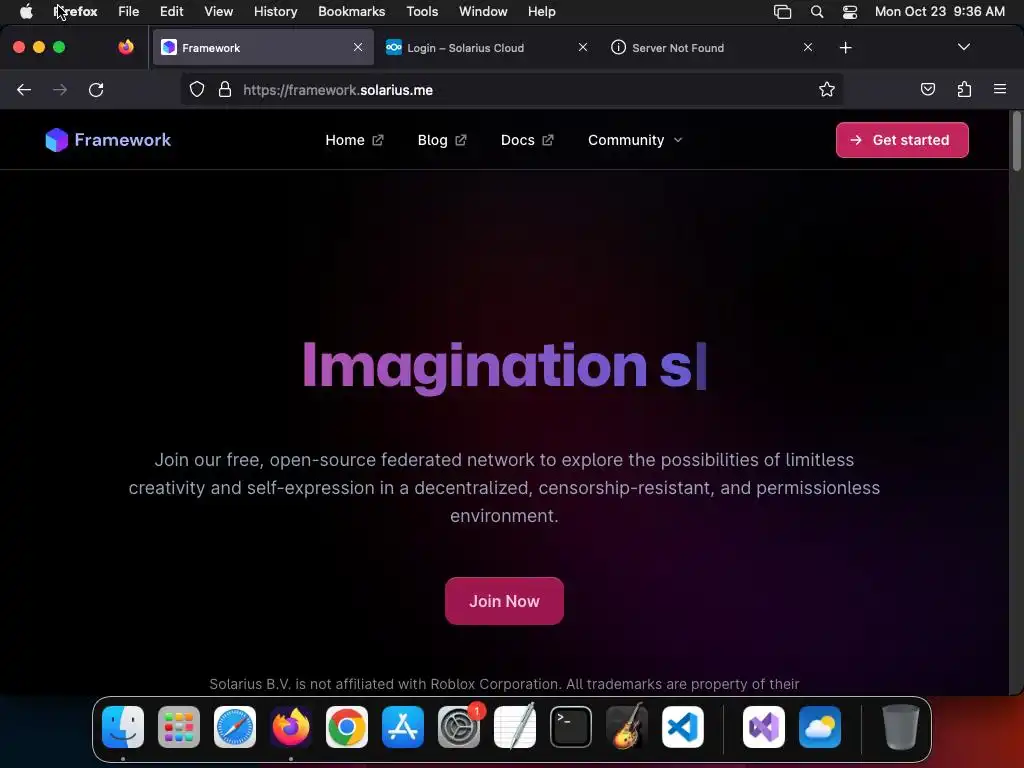The width and height of the screenshot is (1024, 768).
Task: Open Visual Studio from the dock
Action: 764,727
